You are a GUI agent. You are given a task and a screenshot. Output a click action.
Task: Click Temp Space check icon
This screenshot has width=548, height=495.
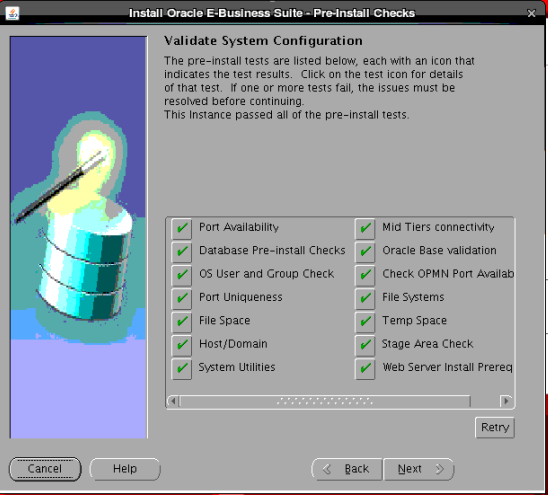click(x=365, y=322)
